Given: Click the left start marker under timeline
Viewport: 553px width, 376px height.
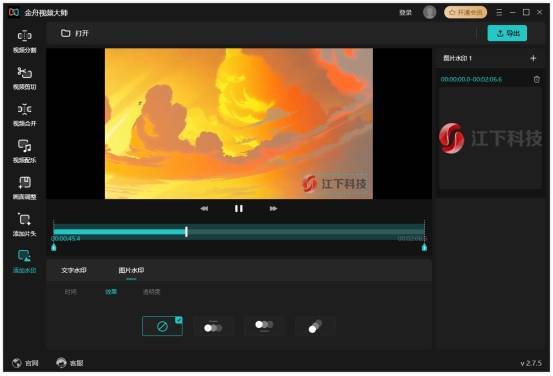Looking at the screenshot, I should [54, 247].
